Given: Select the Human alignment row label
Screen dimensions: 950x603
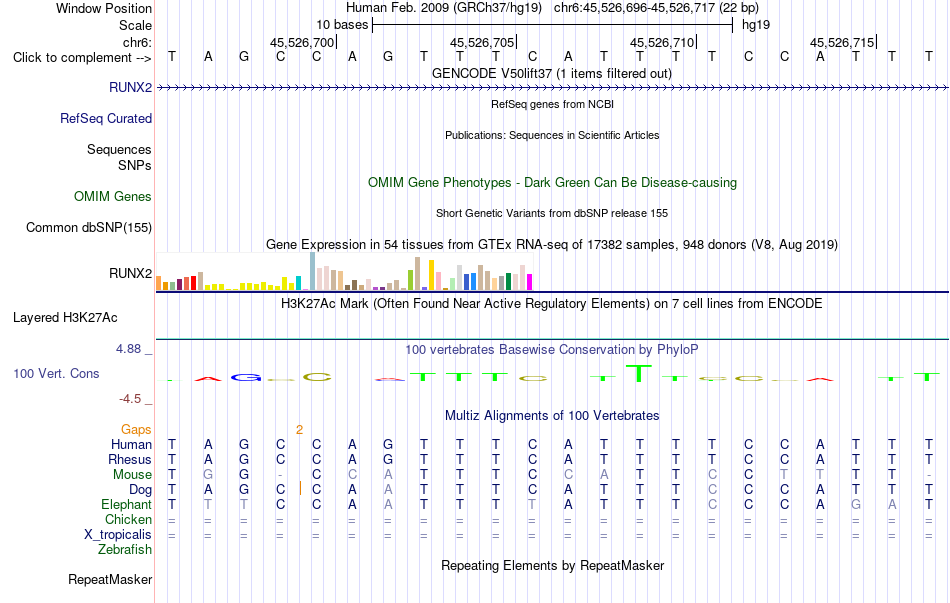Looking at the screenshot, I should (131, 444).
